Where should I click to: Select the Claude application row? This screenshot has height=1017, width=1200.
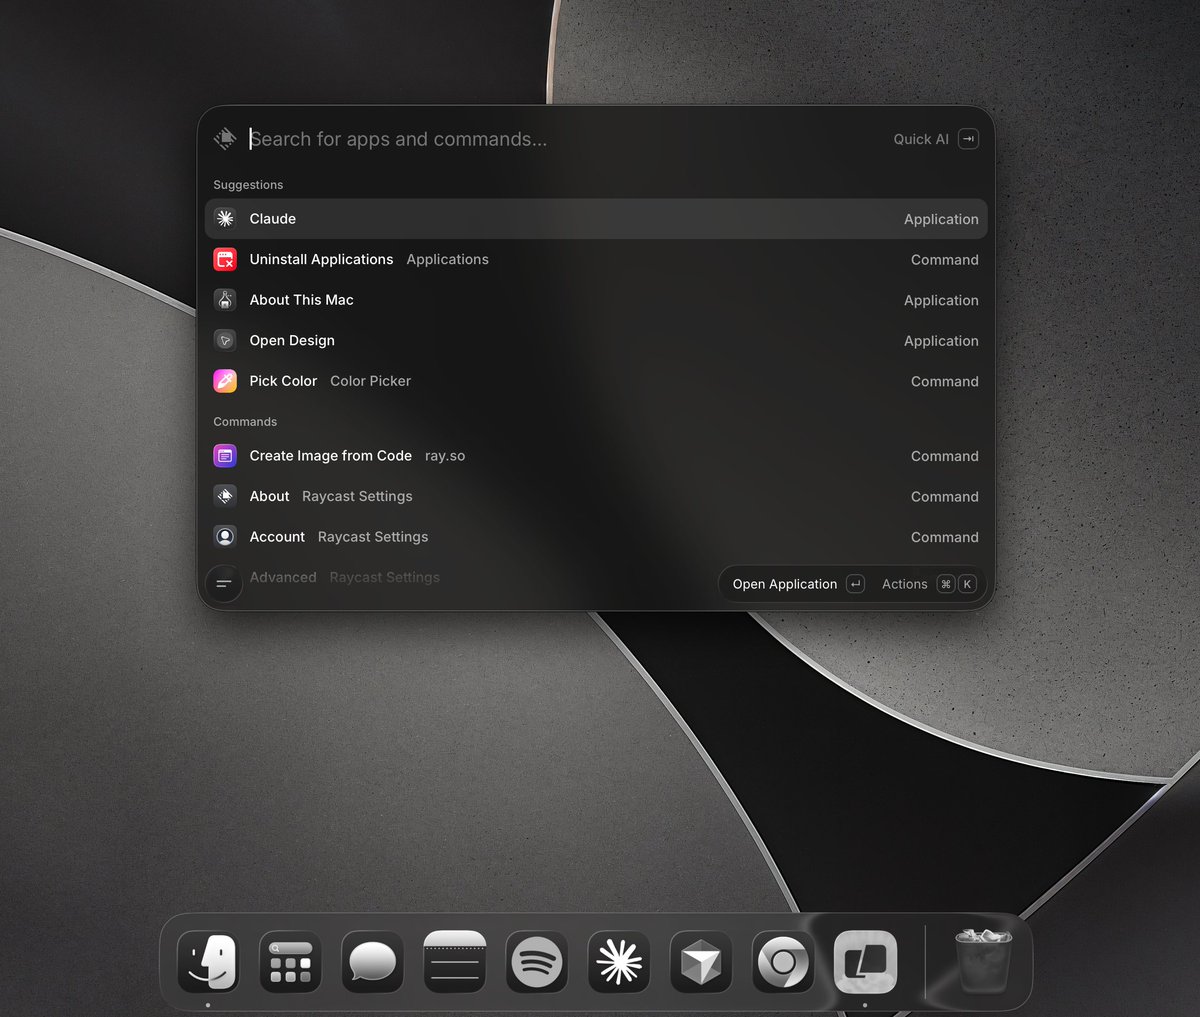pyautogui.click(x=596, y=219)
